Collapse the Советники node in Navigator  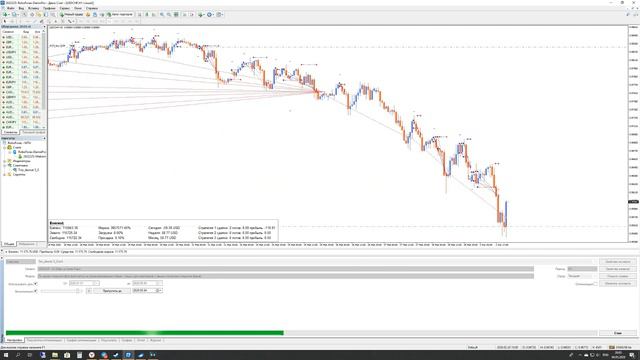(x=4, y=165)
